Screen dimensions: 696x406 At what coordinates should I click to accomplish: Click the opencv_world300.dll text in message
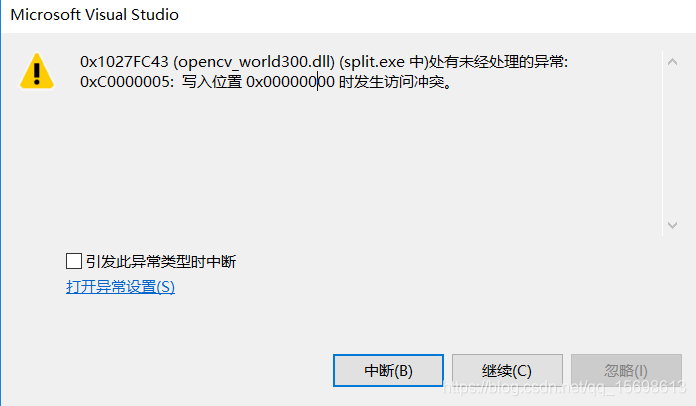254,62
